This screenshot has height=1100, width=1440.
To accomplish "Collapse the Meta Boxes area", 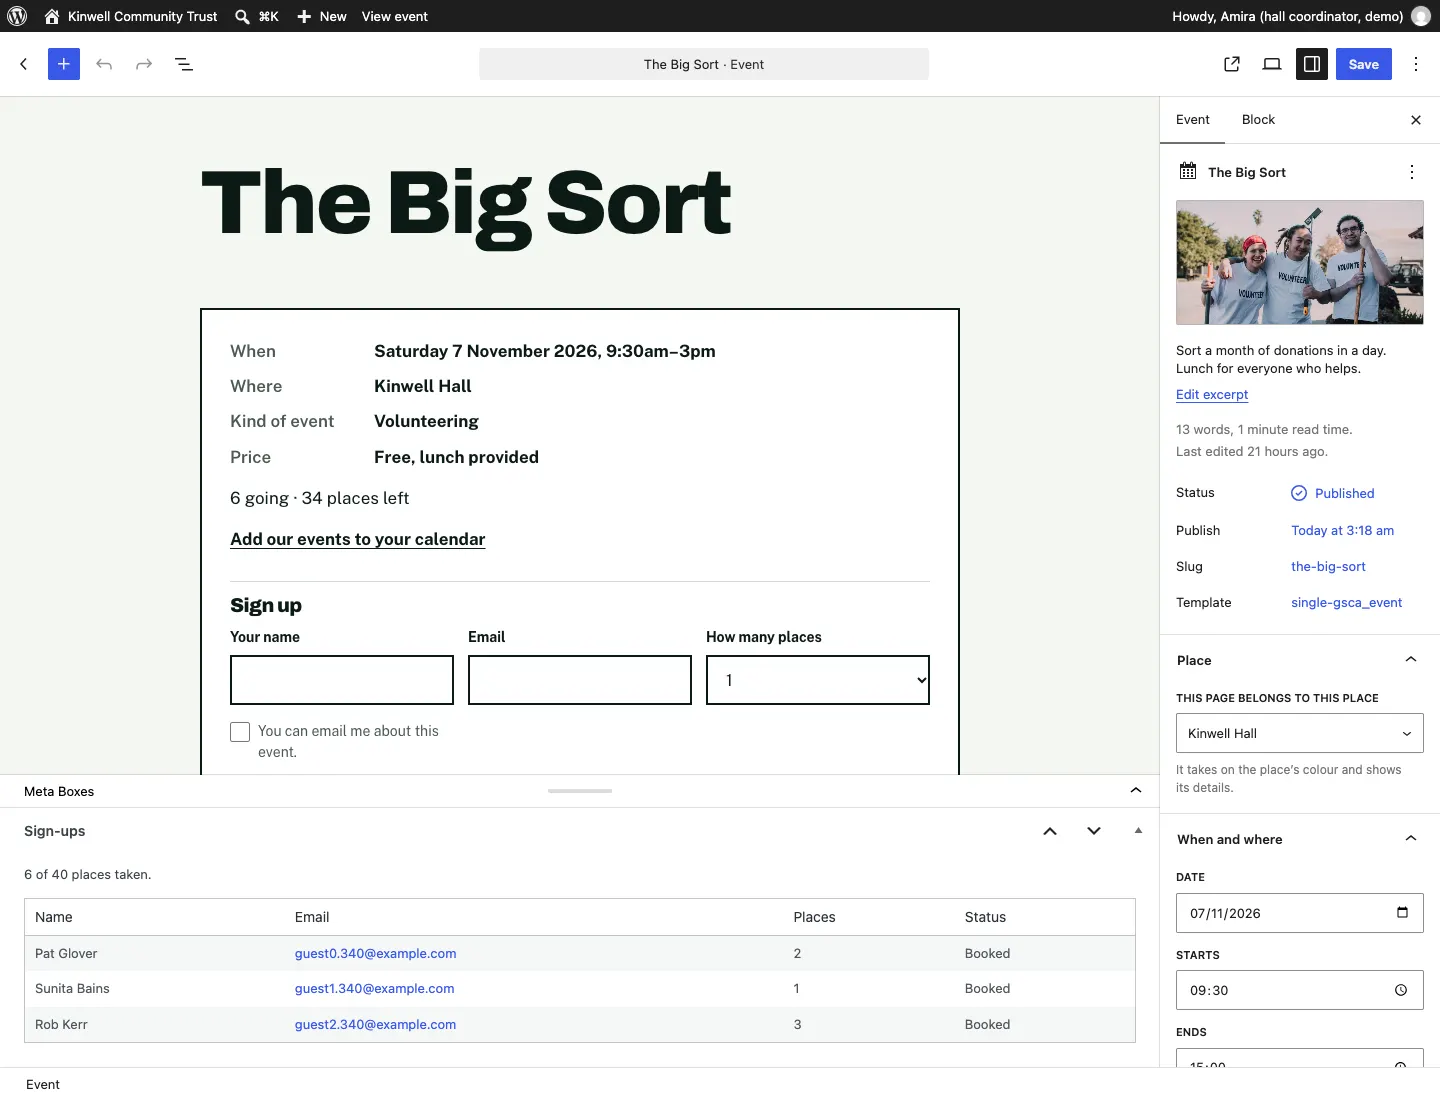I will point(1136,790).
